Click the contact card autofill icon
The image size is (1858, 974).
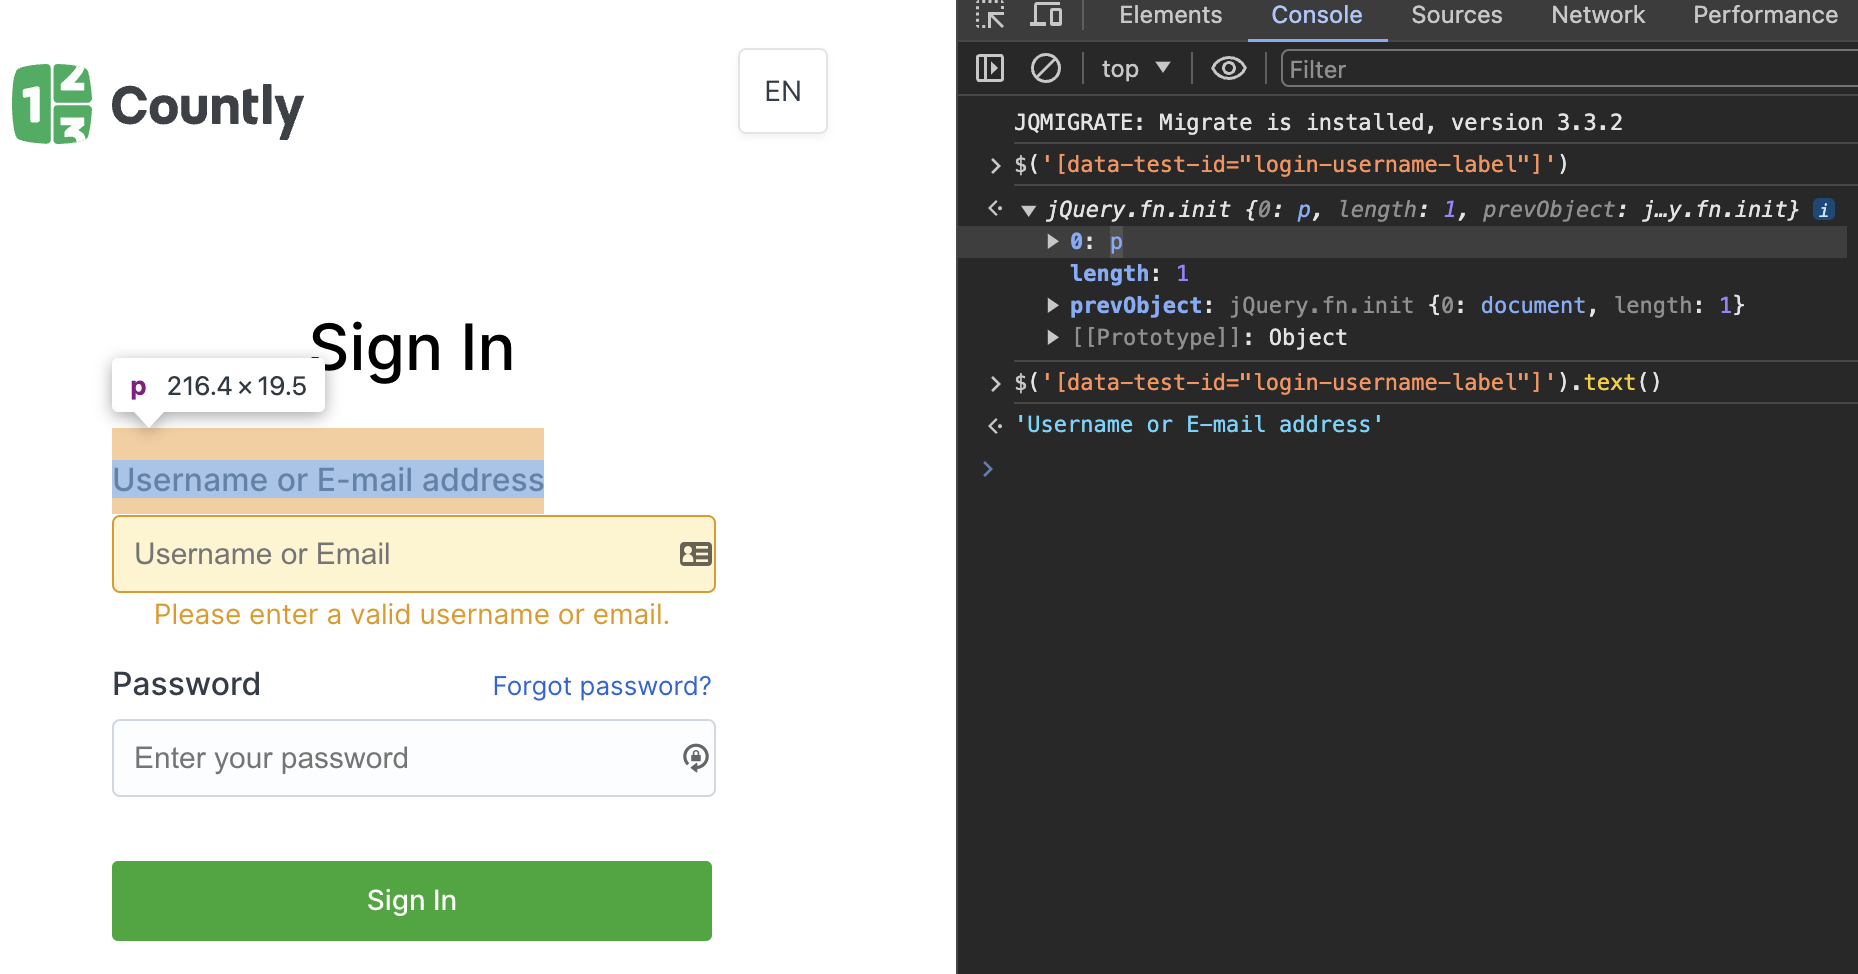click(695, 554)
